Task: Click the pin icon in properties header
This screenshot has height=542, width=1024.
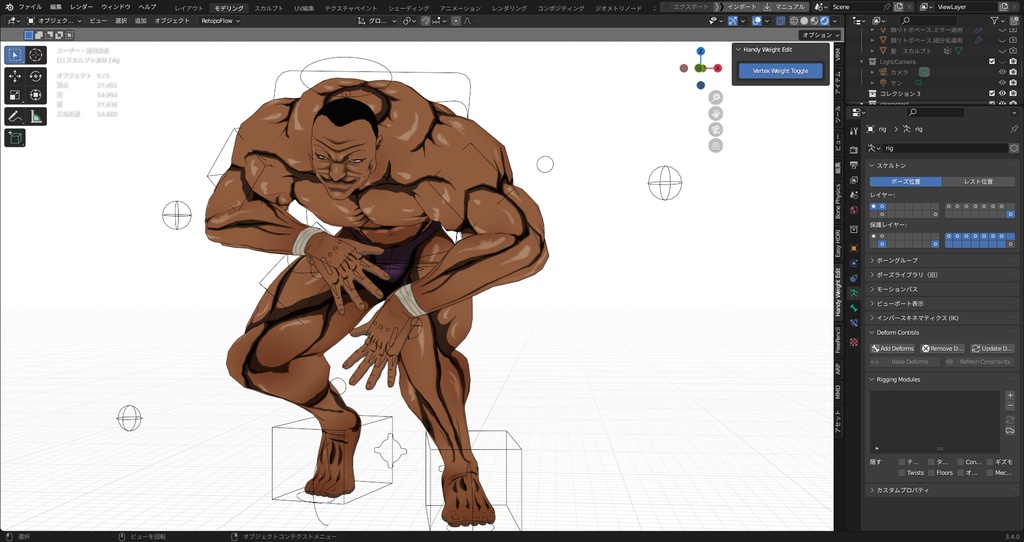Action: [x=1014, y=129]
